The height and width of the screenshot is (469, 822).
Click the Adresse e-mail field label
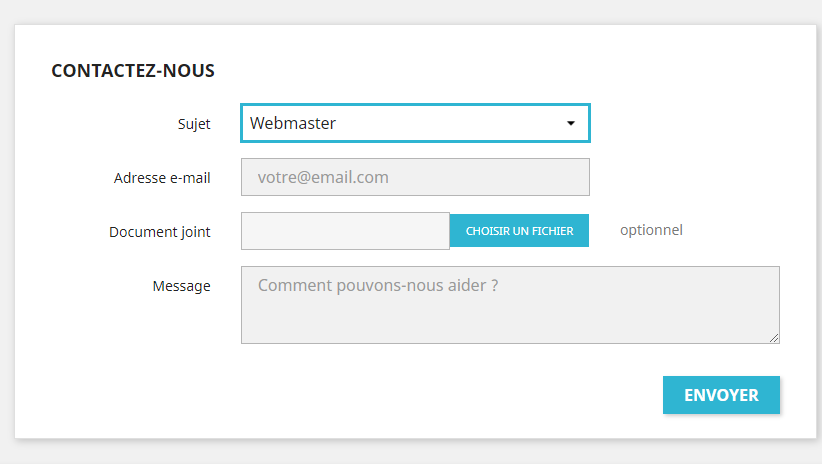point(162,178)
